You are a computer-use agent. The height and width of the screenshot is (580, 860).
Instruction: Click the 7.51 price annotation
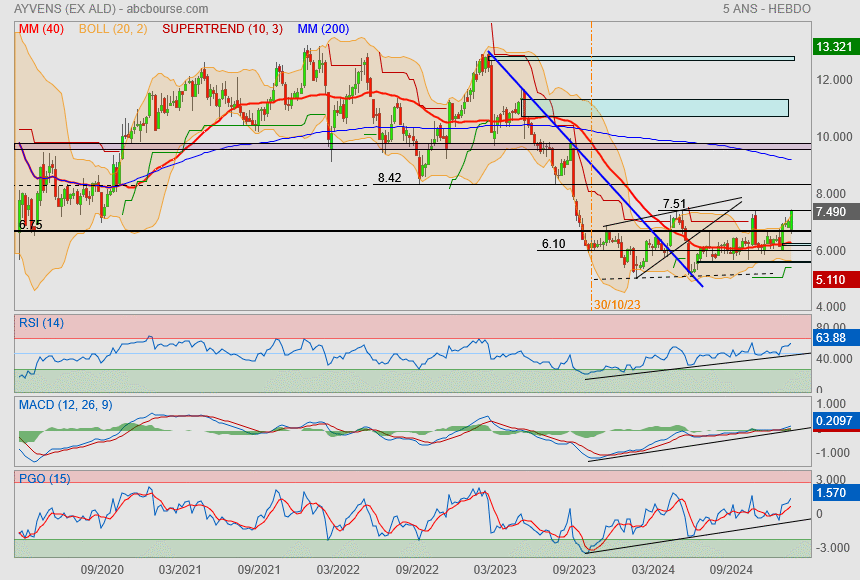coord(675,203)
